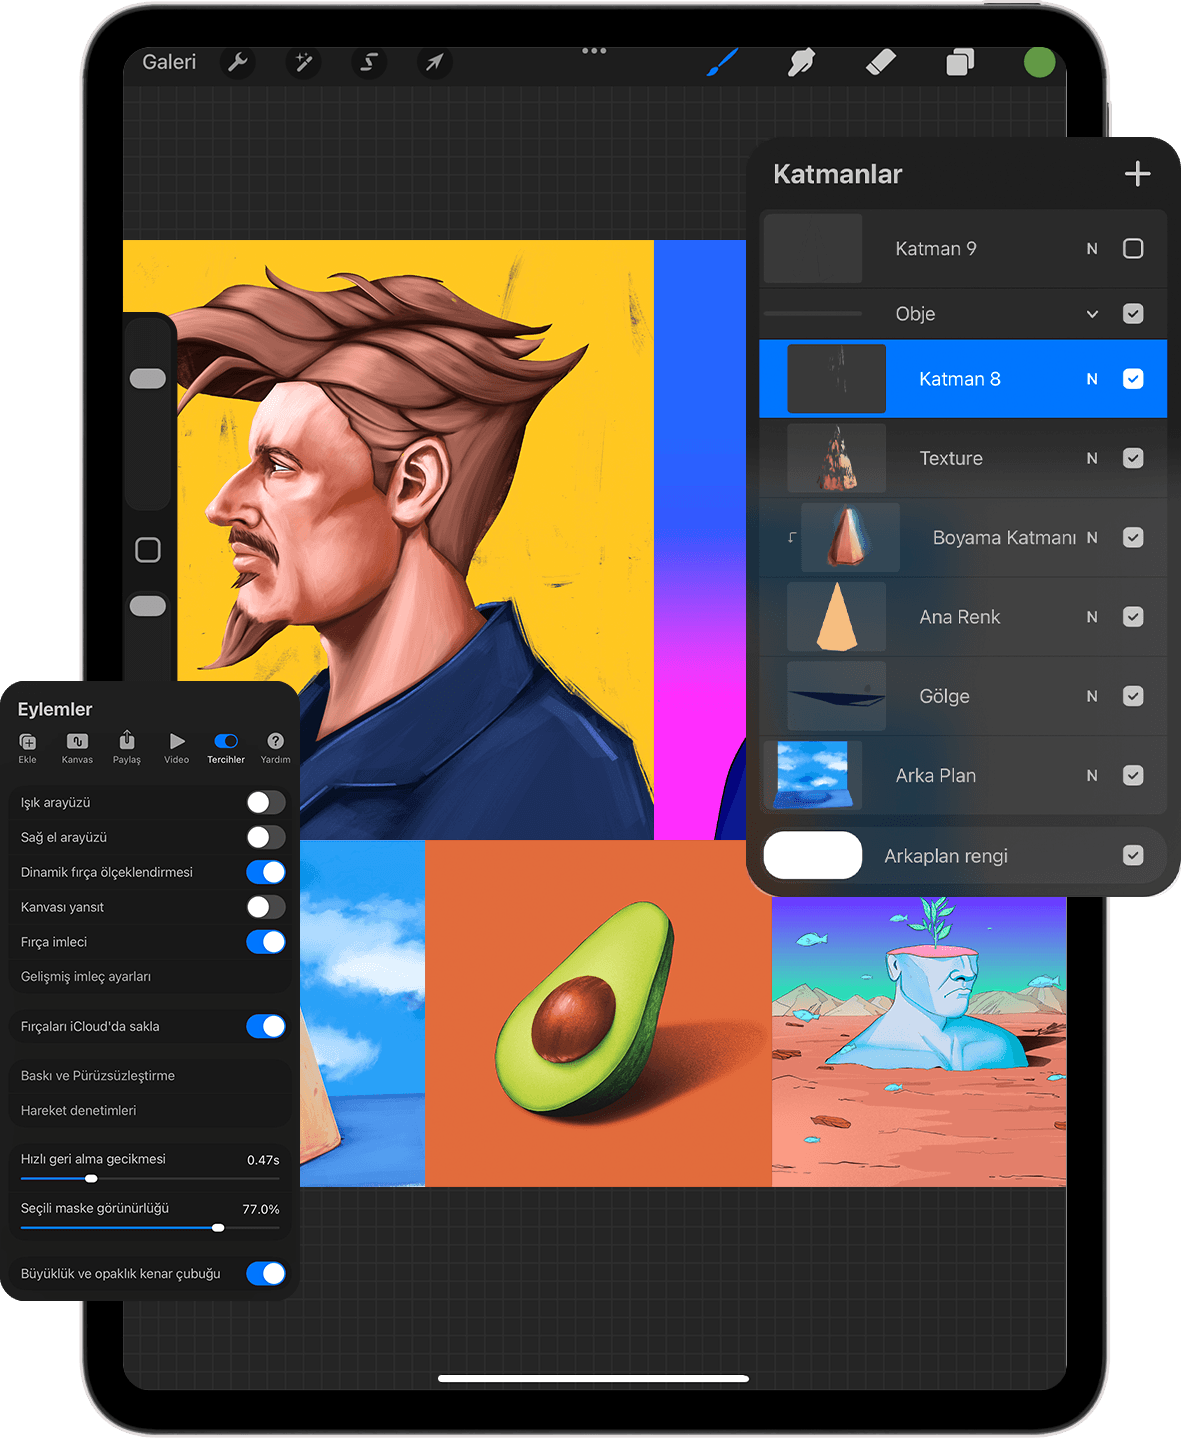Image resolution: width=1181 pixels, height=1438 pixels.
Task: Select the Katman 9 layer thumbnail
Action: click(x=813, y=248)
